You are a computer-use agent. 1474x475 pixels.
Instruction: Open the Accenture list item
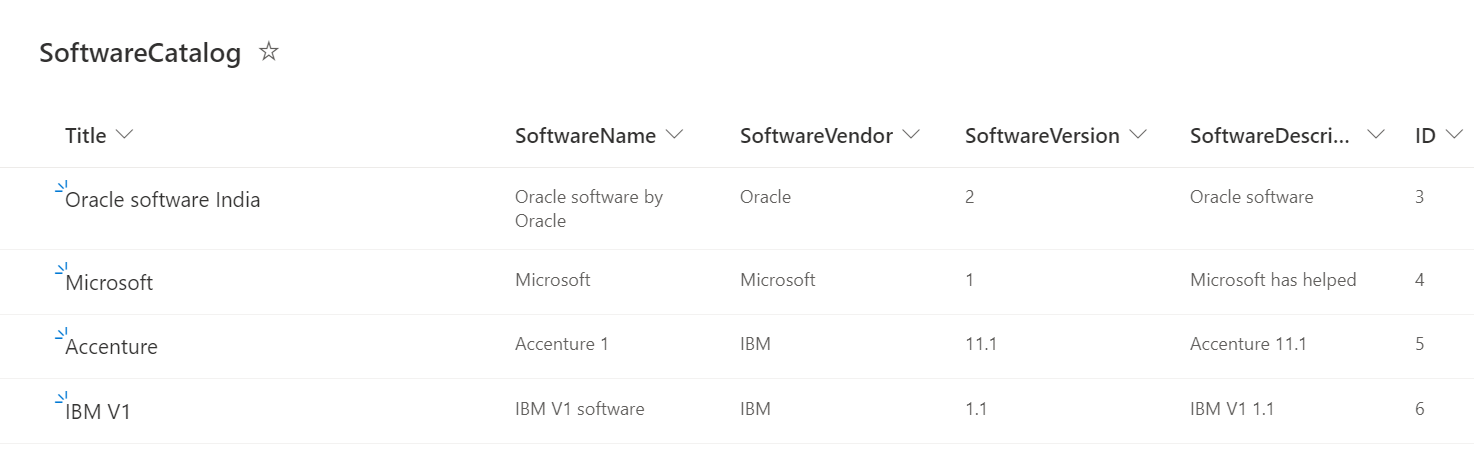pos(111,347)
